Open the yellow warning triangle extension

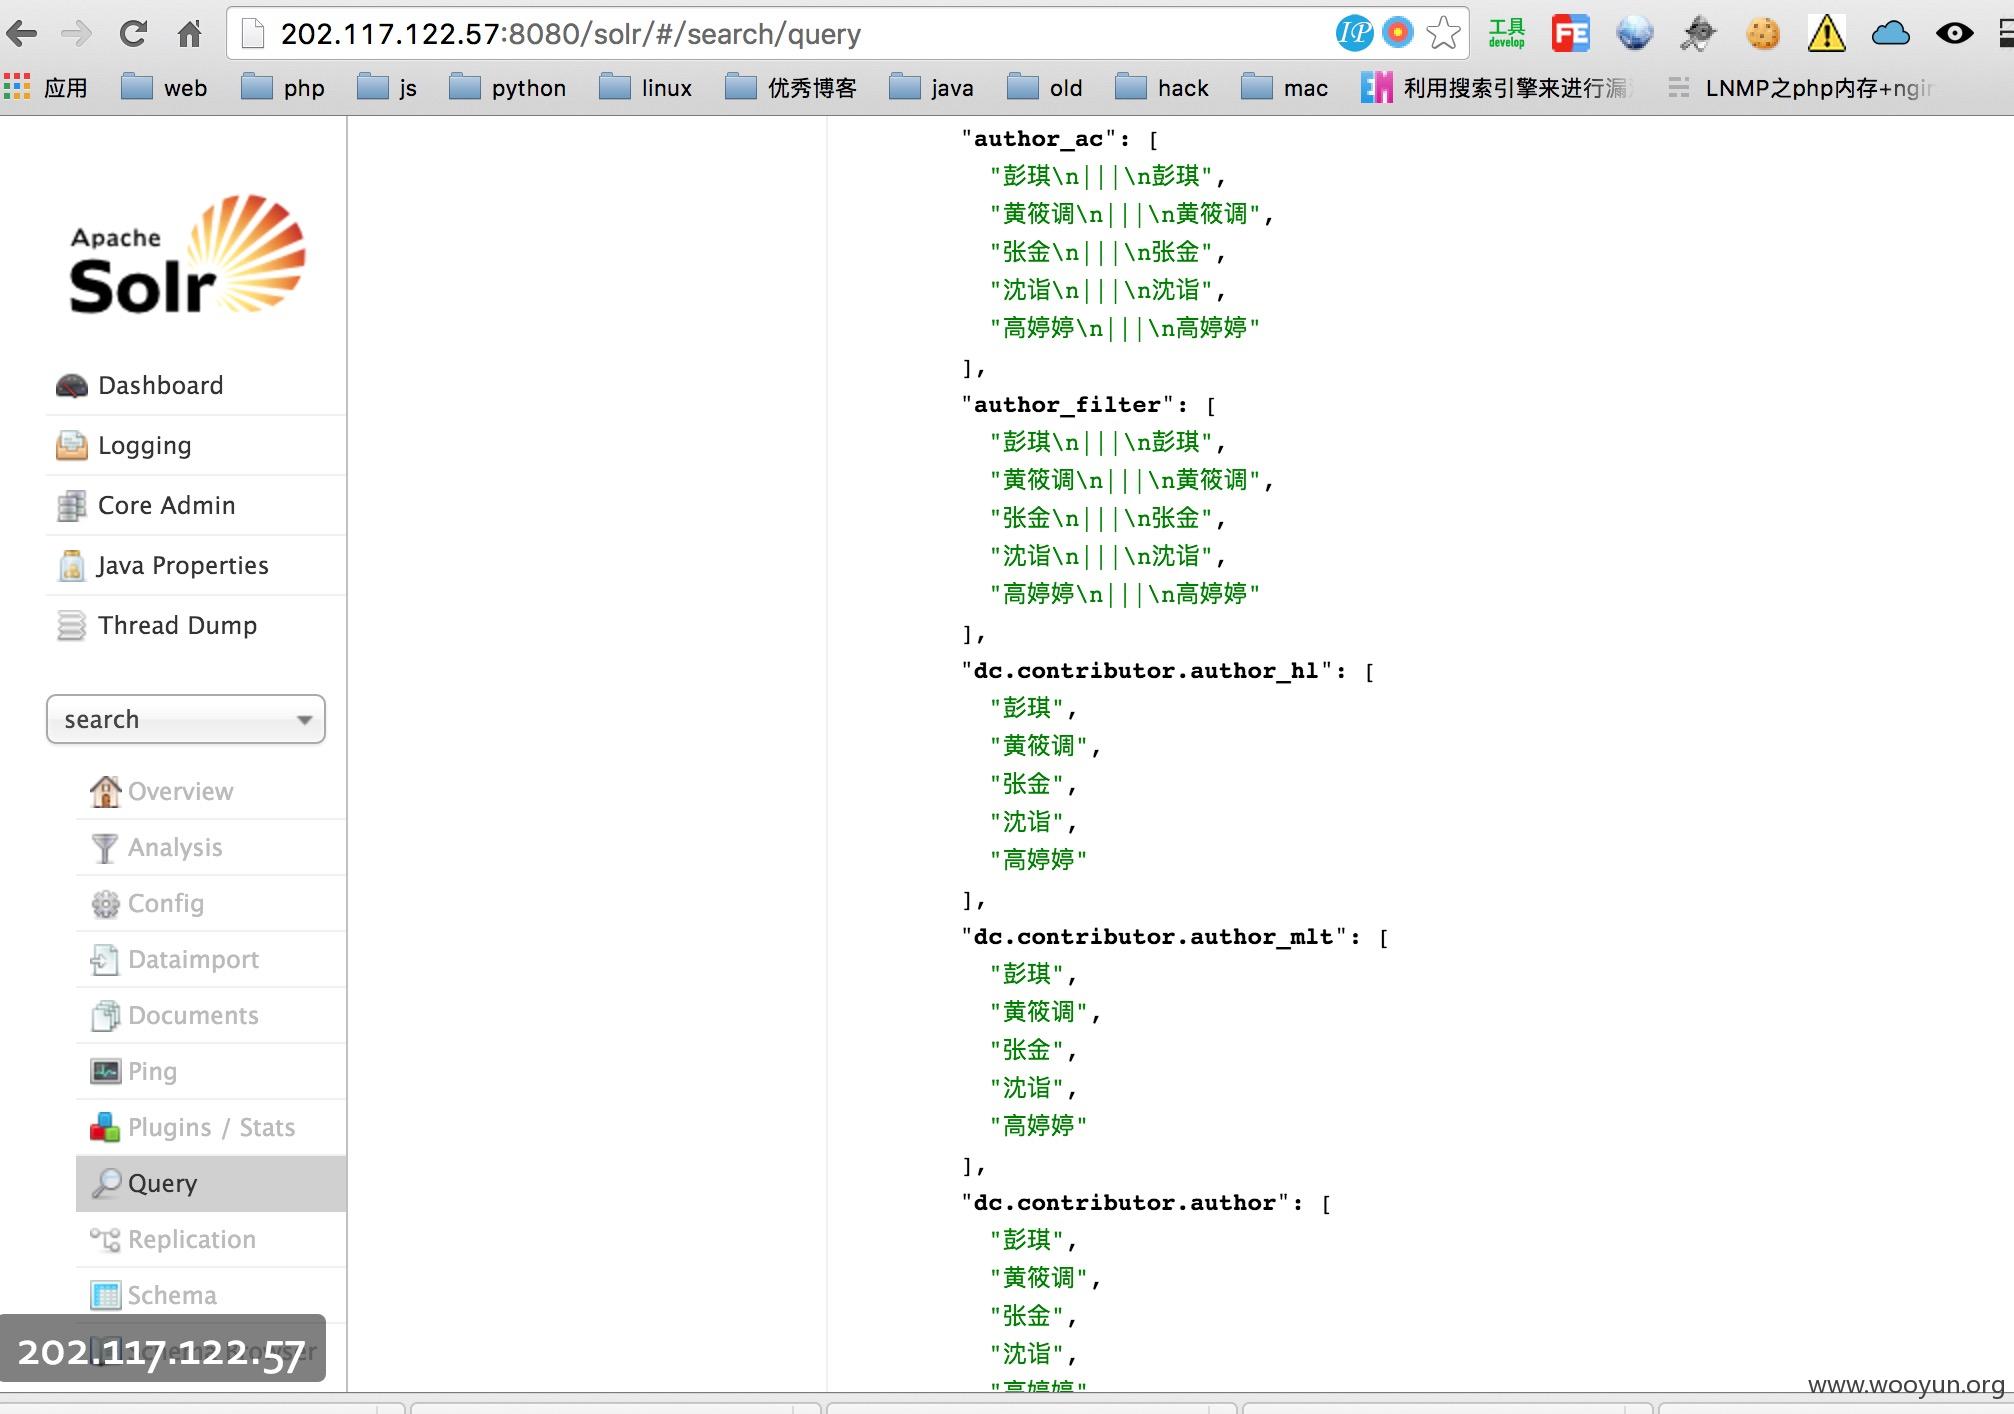[1826, 33]
